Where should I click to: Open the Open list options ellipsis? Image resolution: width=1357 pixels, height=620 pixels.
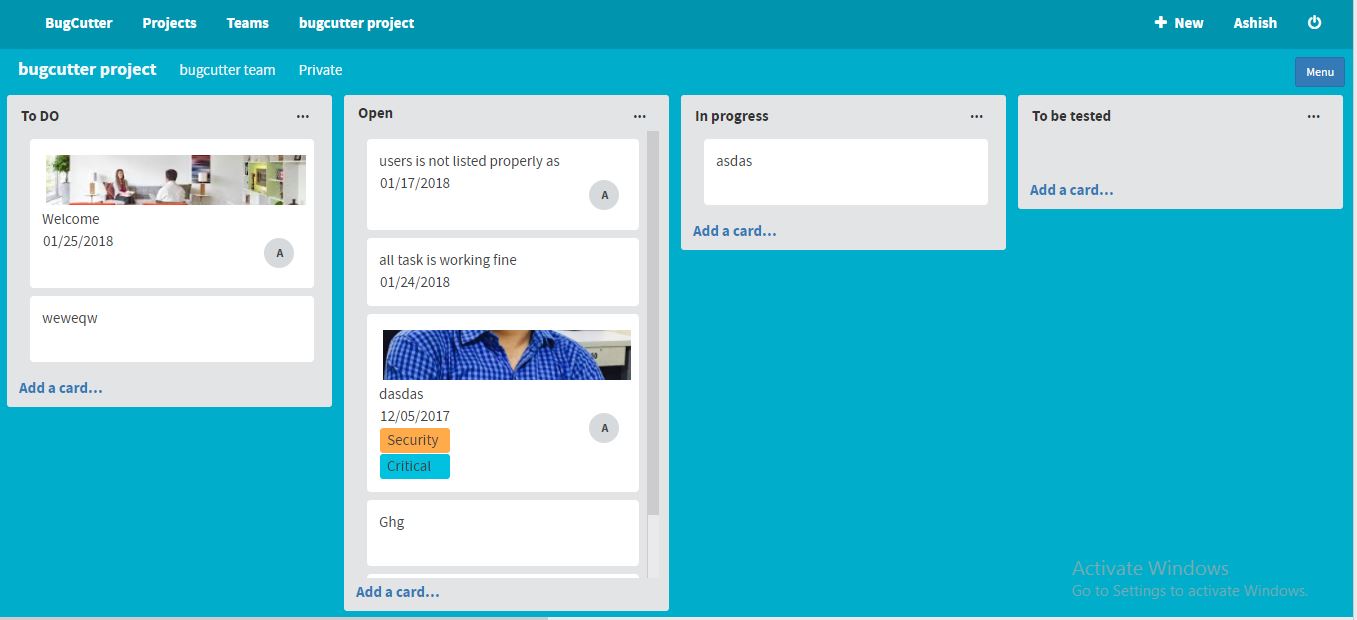(640, 116)
